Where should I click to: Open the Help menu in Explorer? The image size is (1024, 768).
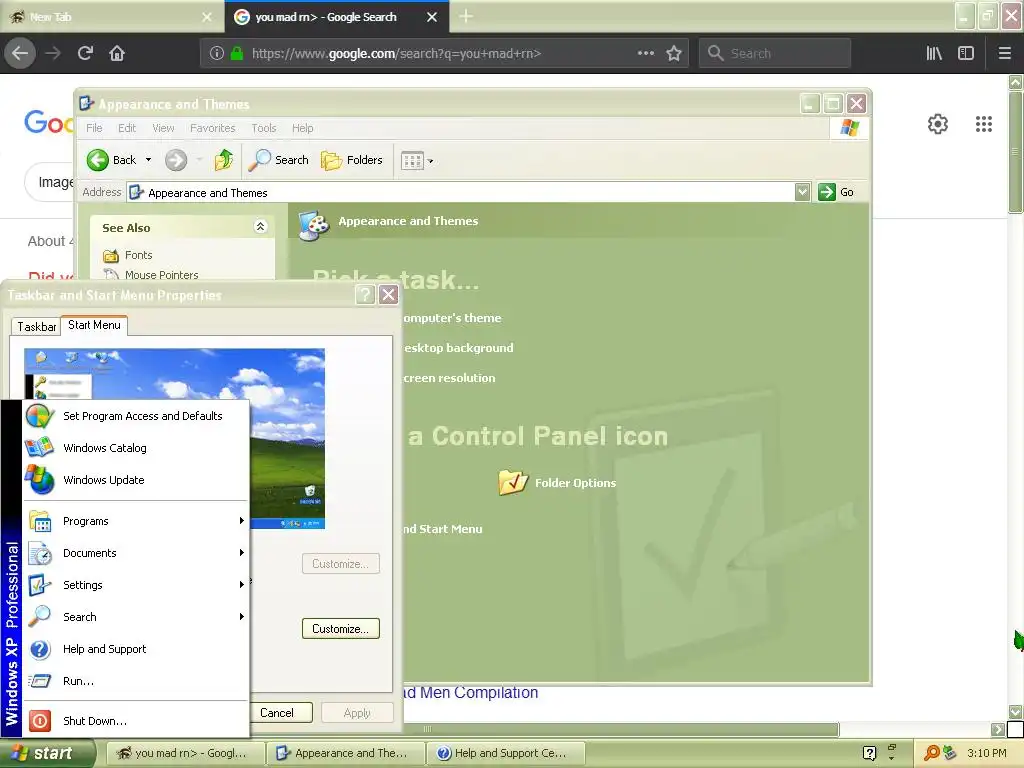(302, 128)
